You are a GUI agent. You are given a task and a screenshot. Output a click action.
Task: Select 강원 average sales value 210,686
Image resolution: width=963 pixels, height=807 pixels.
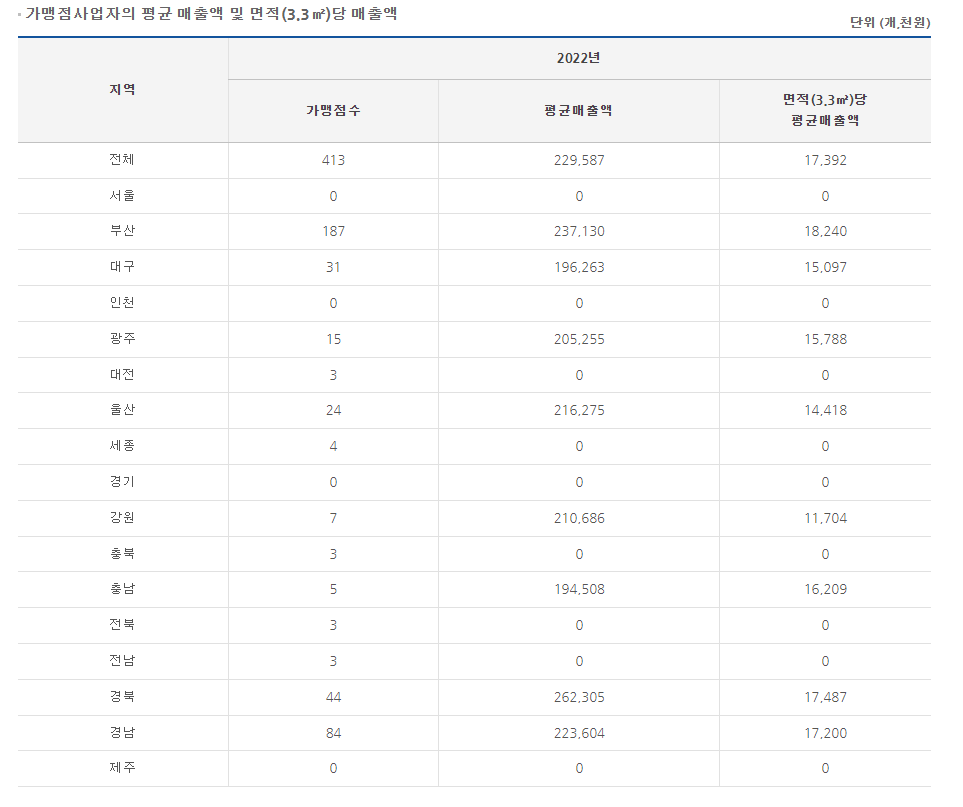(x=578, y=518)
